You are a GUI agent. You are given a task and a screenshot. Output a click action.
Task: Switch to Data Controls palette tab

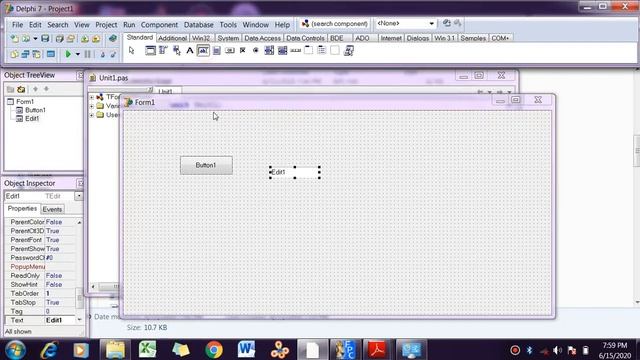point(305,38)
